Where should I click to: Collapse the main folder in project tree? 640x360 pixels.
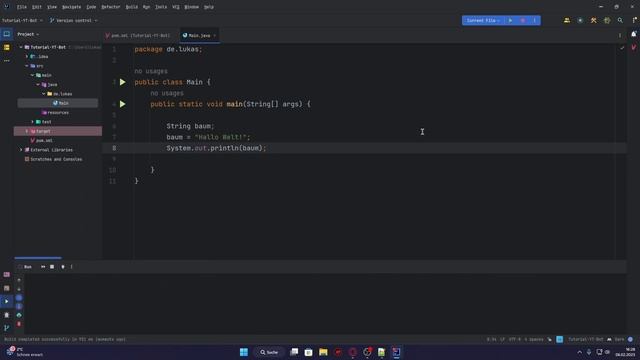click(33, 75)
